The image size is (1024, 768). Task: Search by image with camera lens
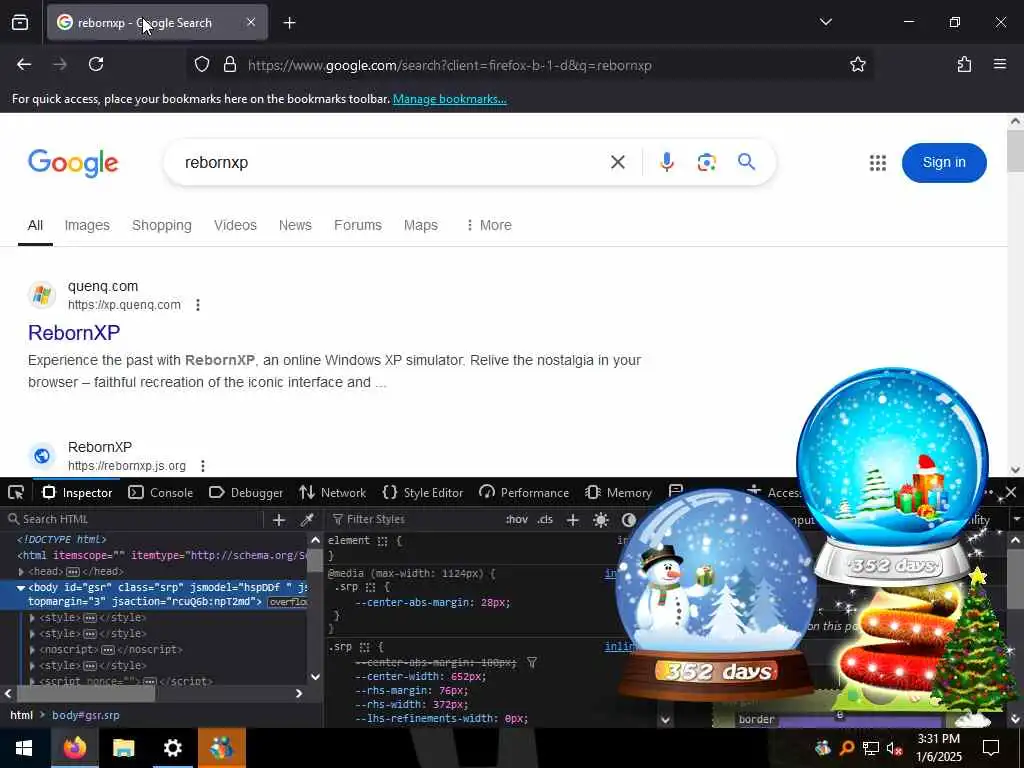707,162
